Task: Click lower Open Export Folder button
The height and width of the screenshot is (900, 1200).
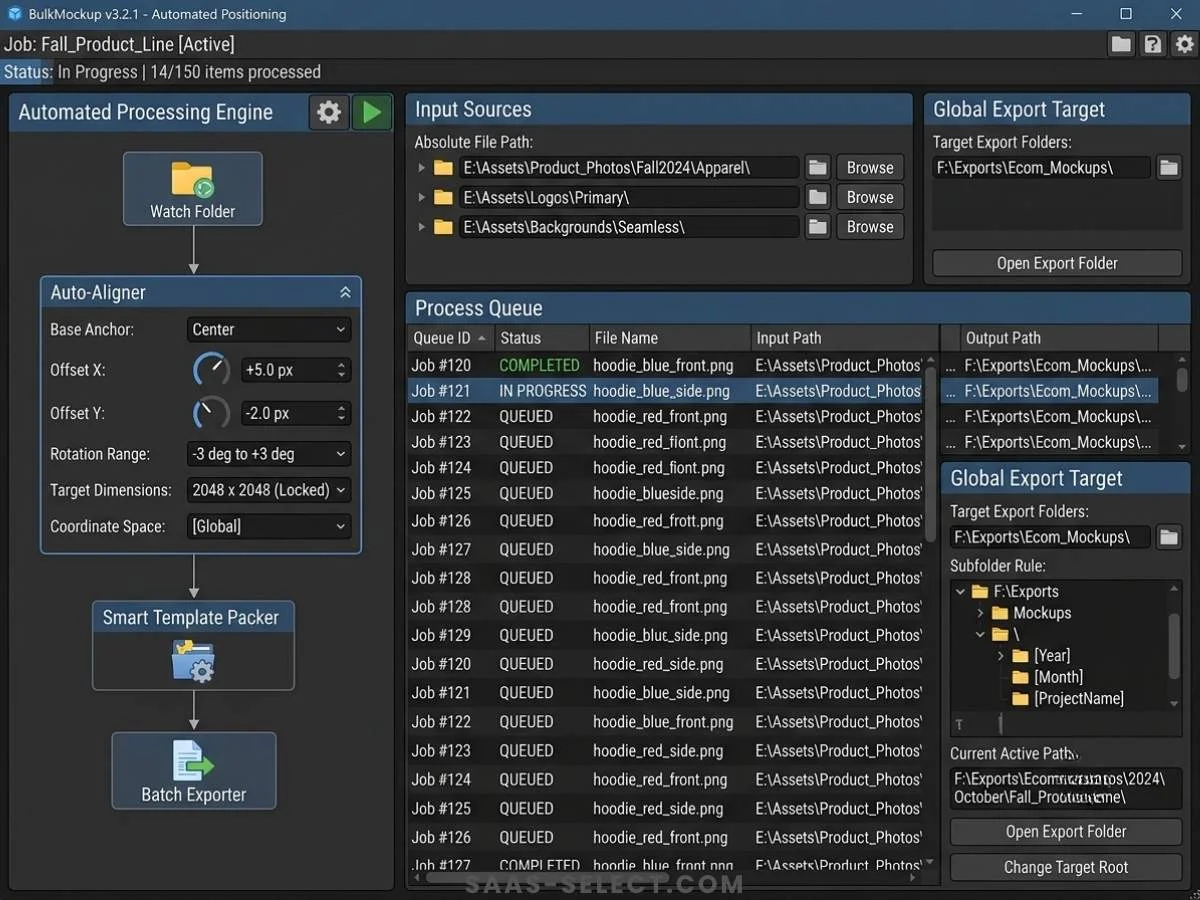Action: (1066, 832)
